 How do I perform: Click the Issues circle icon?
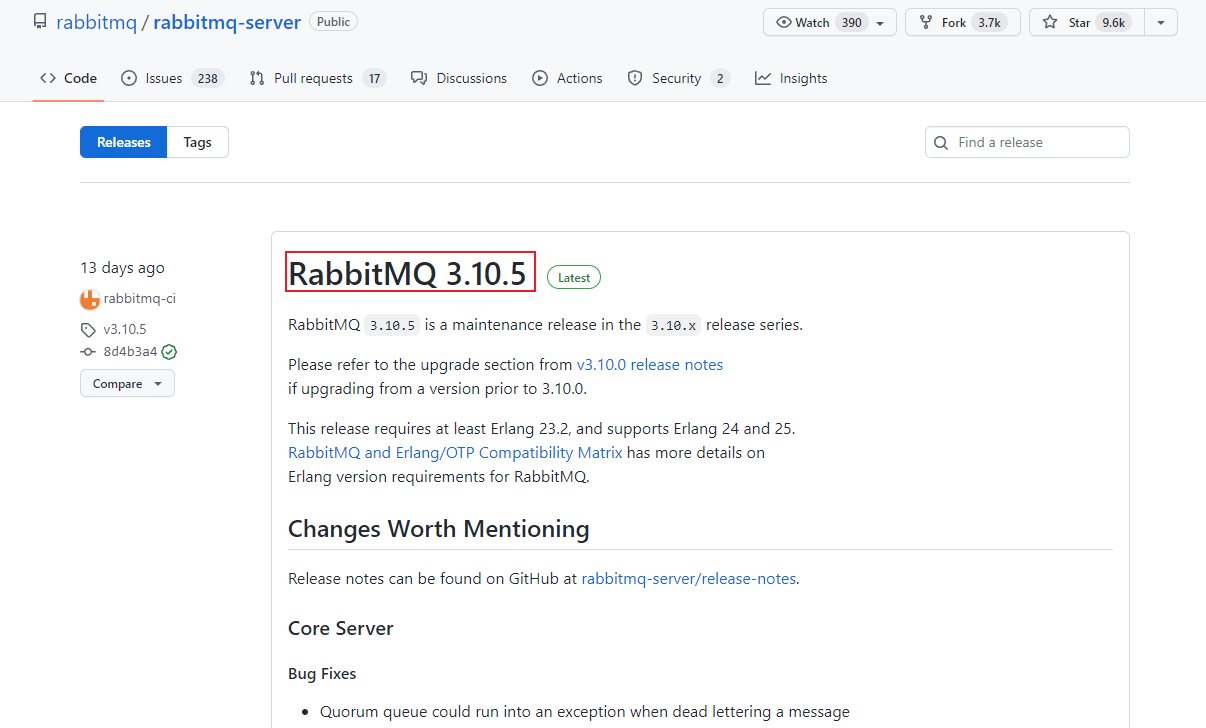(x=129, y=78)
